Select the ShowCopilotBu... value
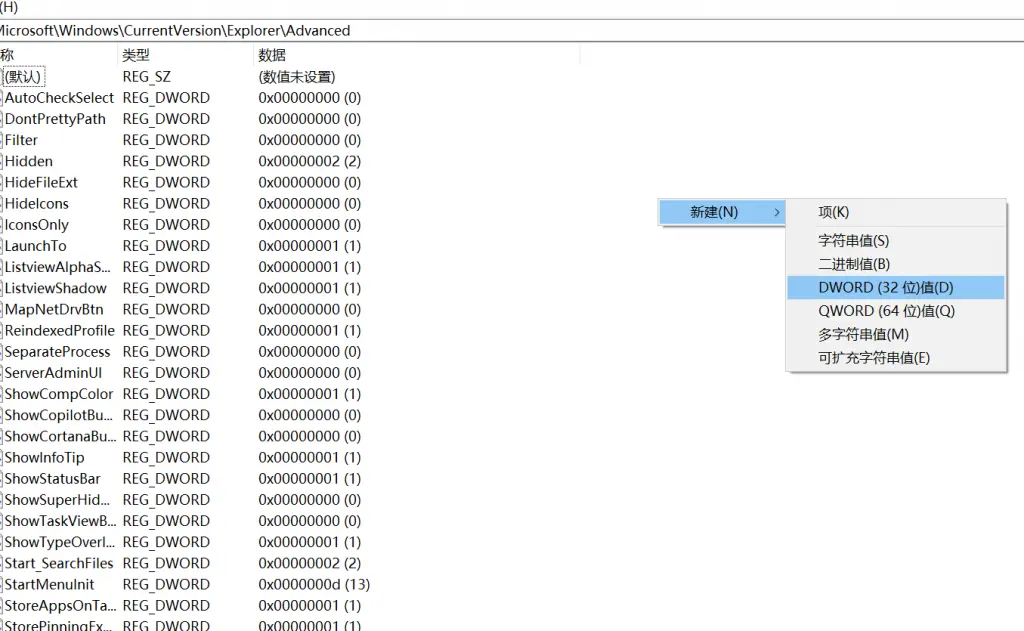The image size is (1024, 631). tap(58, 415)
